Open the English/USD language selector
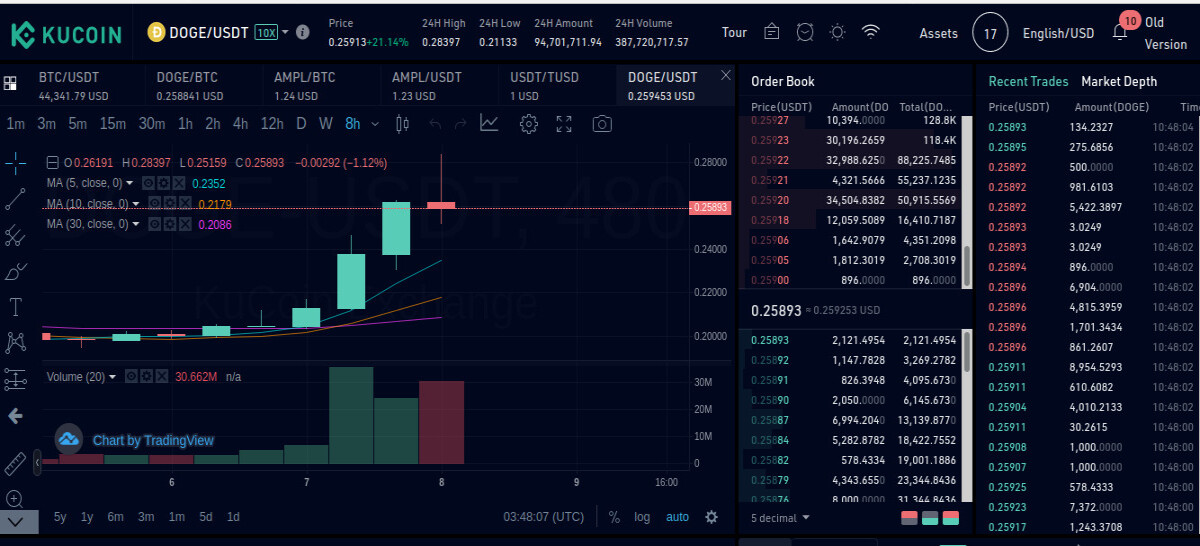The image size is (1200, 546). click(1058, 33)
